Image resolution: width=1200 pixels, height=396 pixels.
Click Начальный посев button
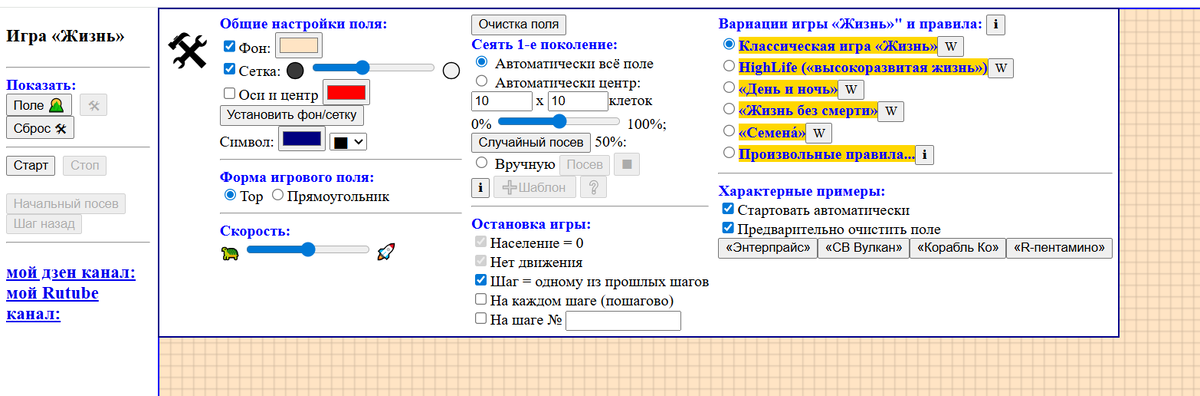coord(67,204)
